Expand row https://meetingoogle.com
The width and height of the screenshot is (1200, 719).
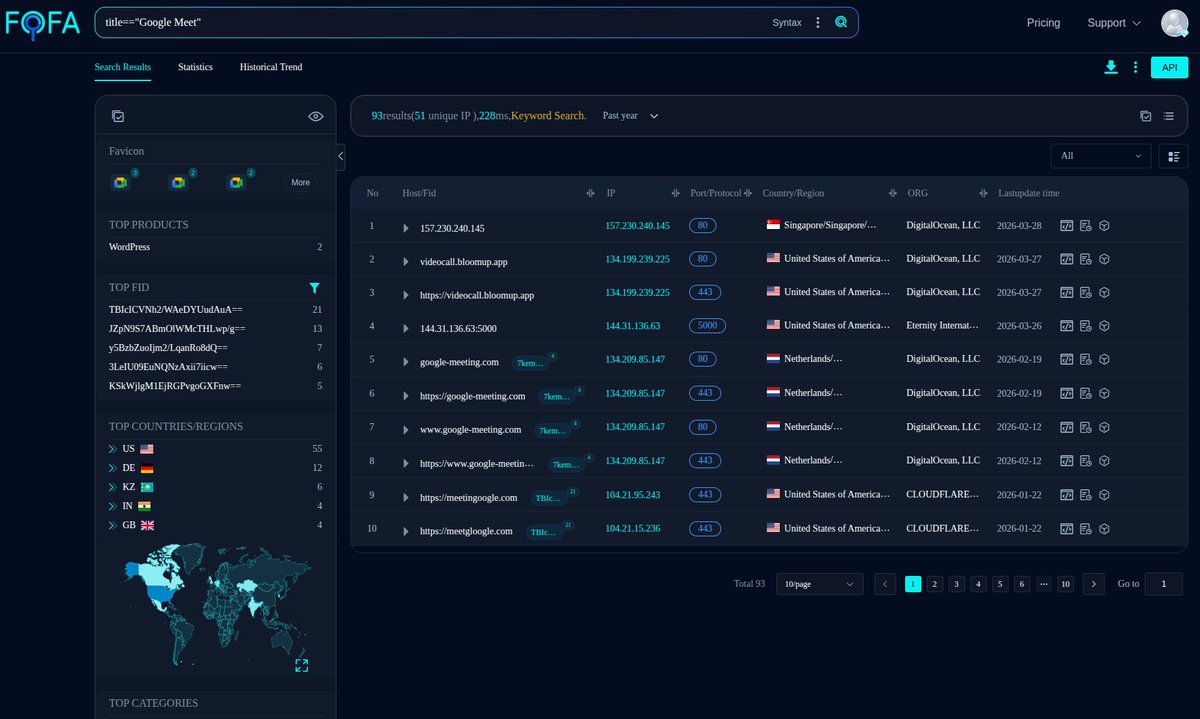[x=406, y=497]
